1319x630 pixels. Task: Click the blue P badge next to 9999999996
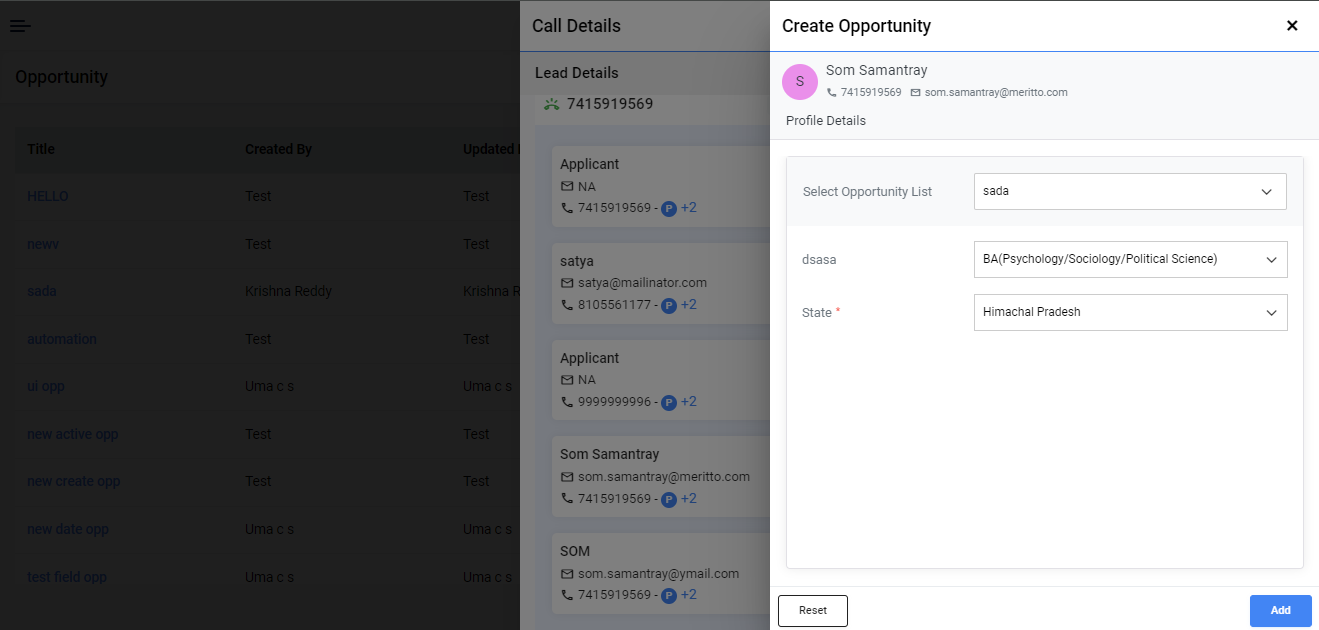tap(669, 402)
